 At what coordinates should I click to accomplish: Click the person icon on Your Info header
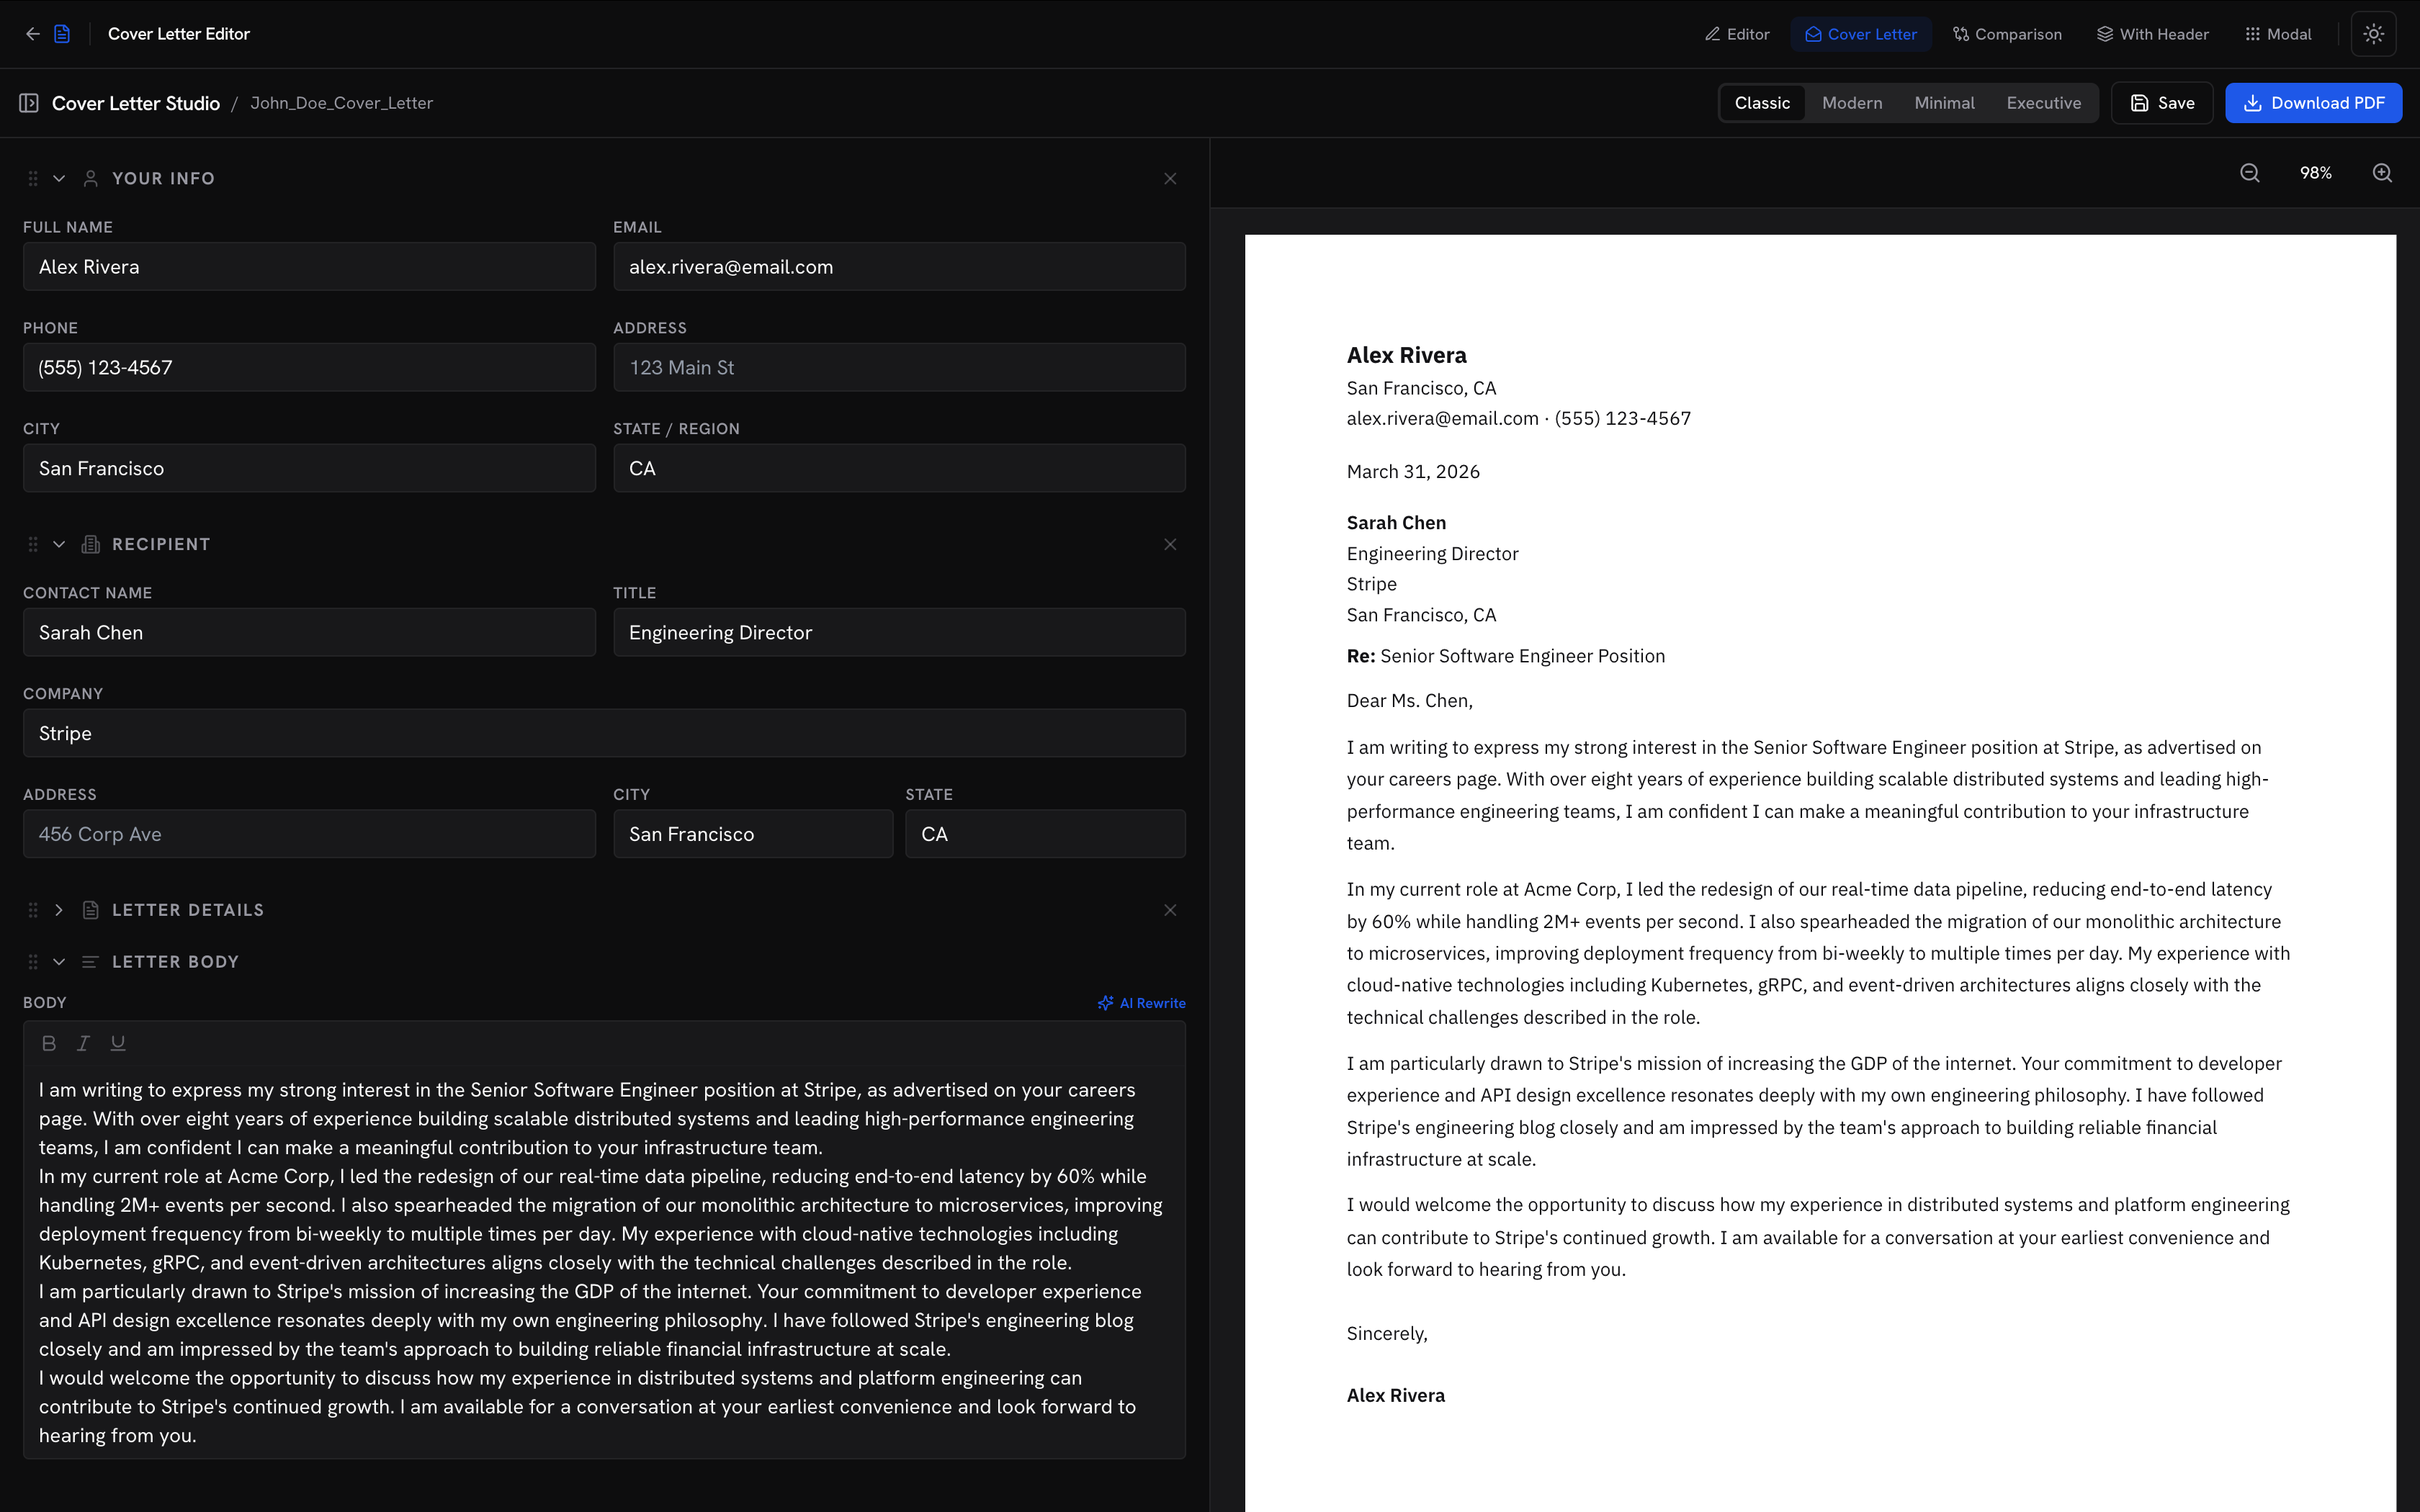(91, 178)
